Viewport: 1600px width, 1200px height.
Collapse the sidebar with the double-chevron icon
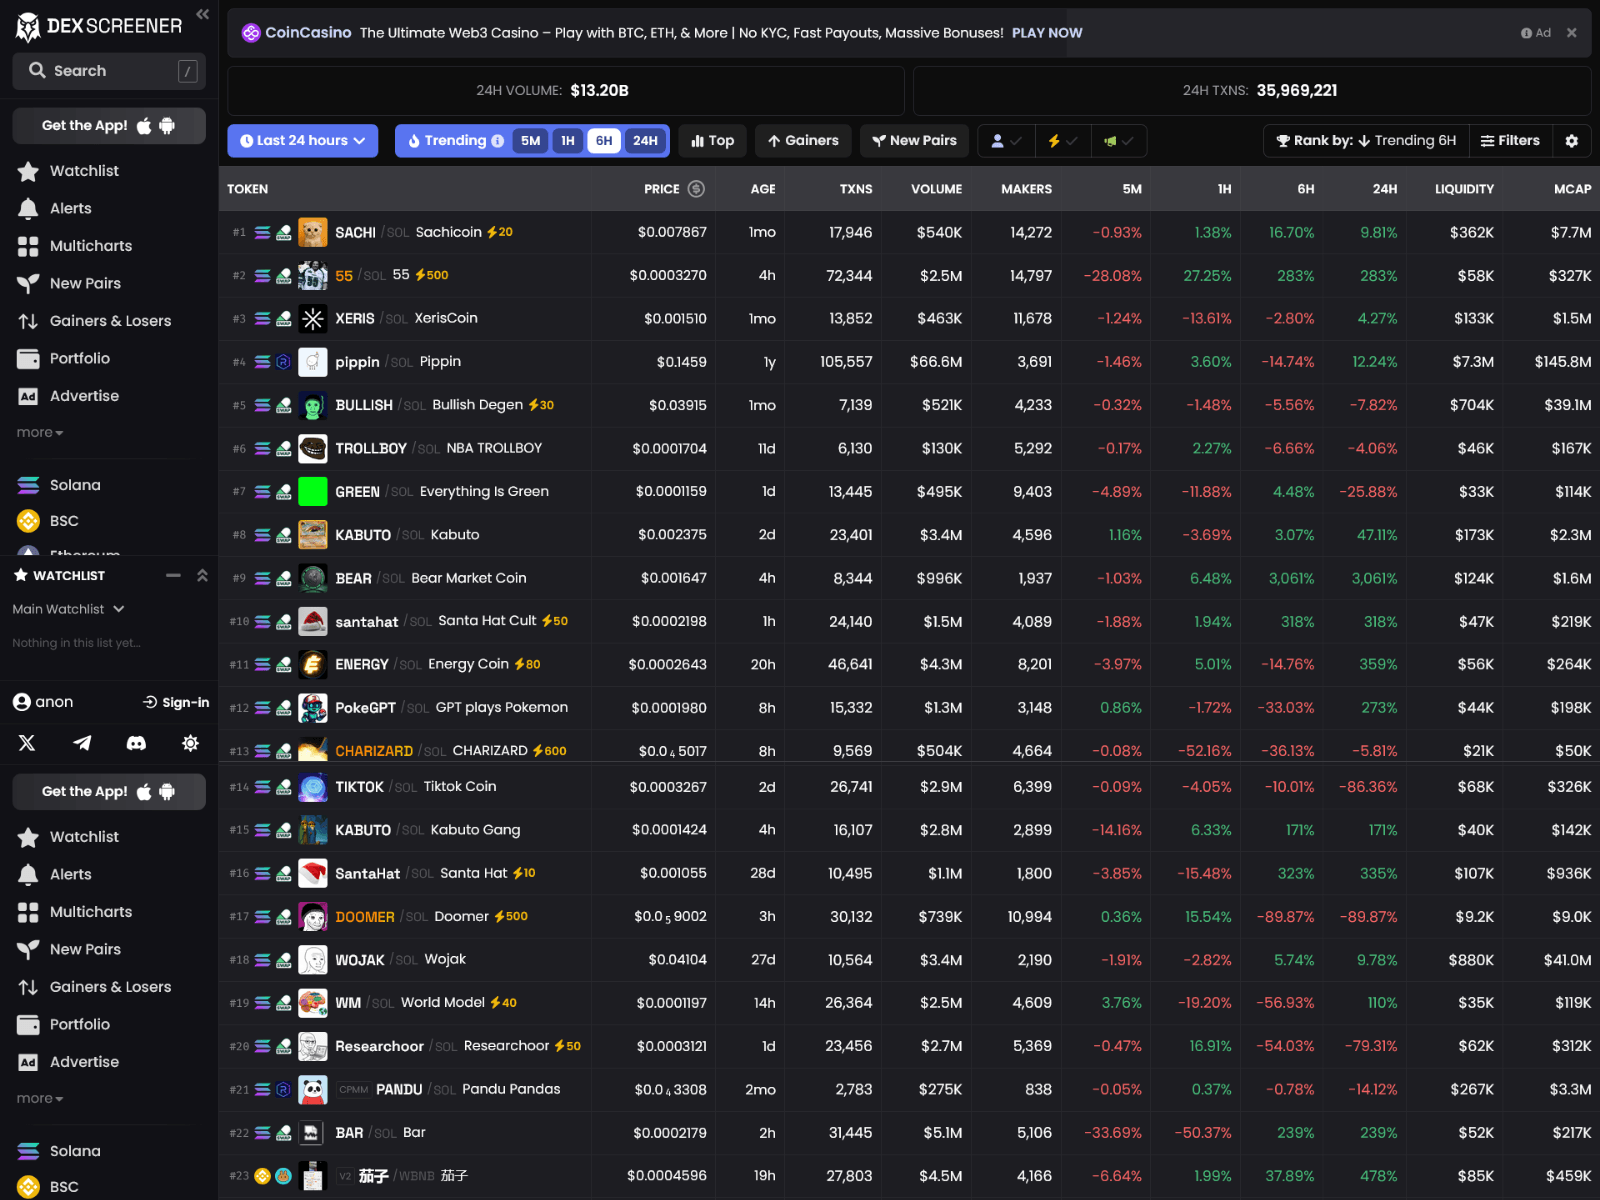[x=202, y=14]
